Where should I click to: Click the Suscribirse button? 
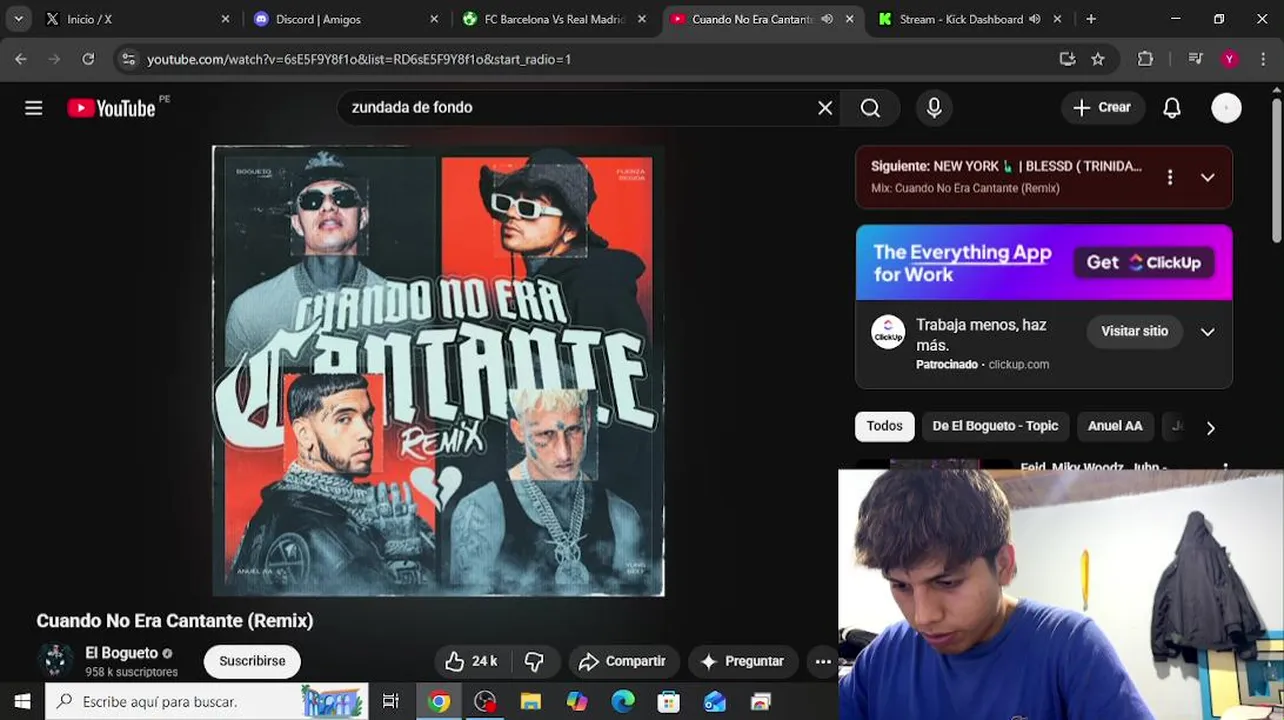252,661
